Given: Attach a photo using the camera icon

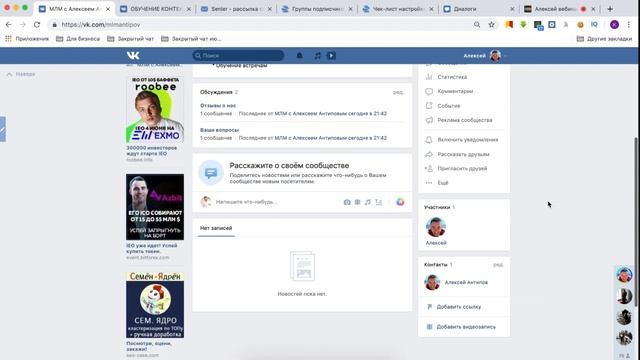Looking at the screenshot, I should 347,202.
